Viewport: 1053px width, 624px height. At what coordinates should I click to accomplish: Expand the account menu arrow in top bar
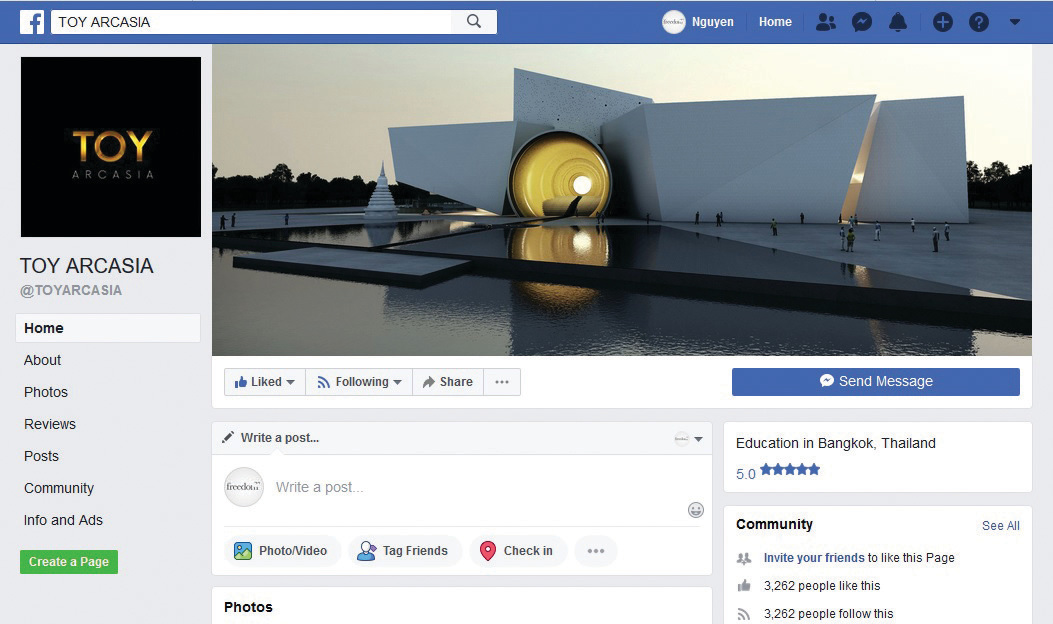click(x=1014, y=22)
